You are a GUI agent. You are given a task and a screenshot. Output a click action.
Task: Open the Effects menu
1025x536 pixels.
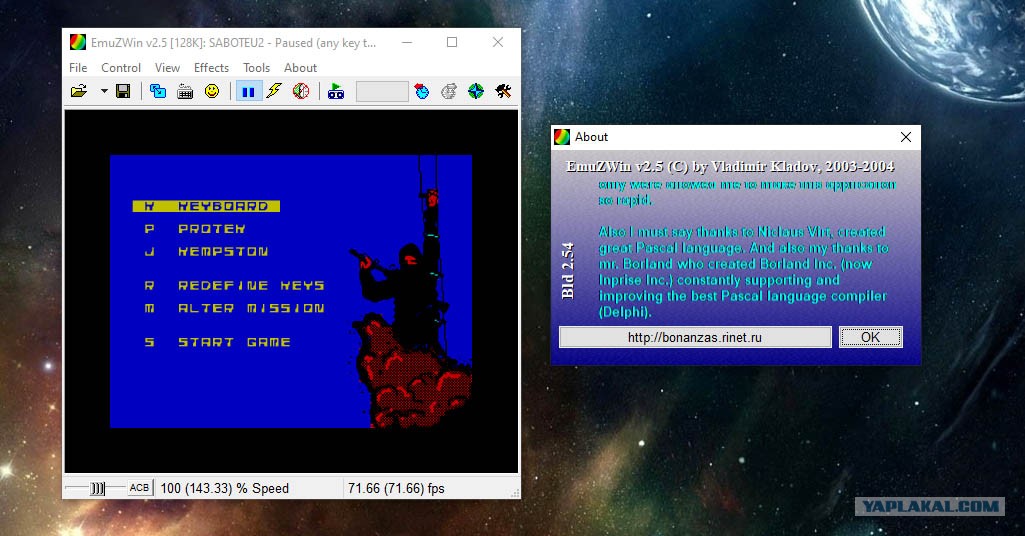point(211,68)
